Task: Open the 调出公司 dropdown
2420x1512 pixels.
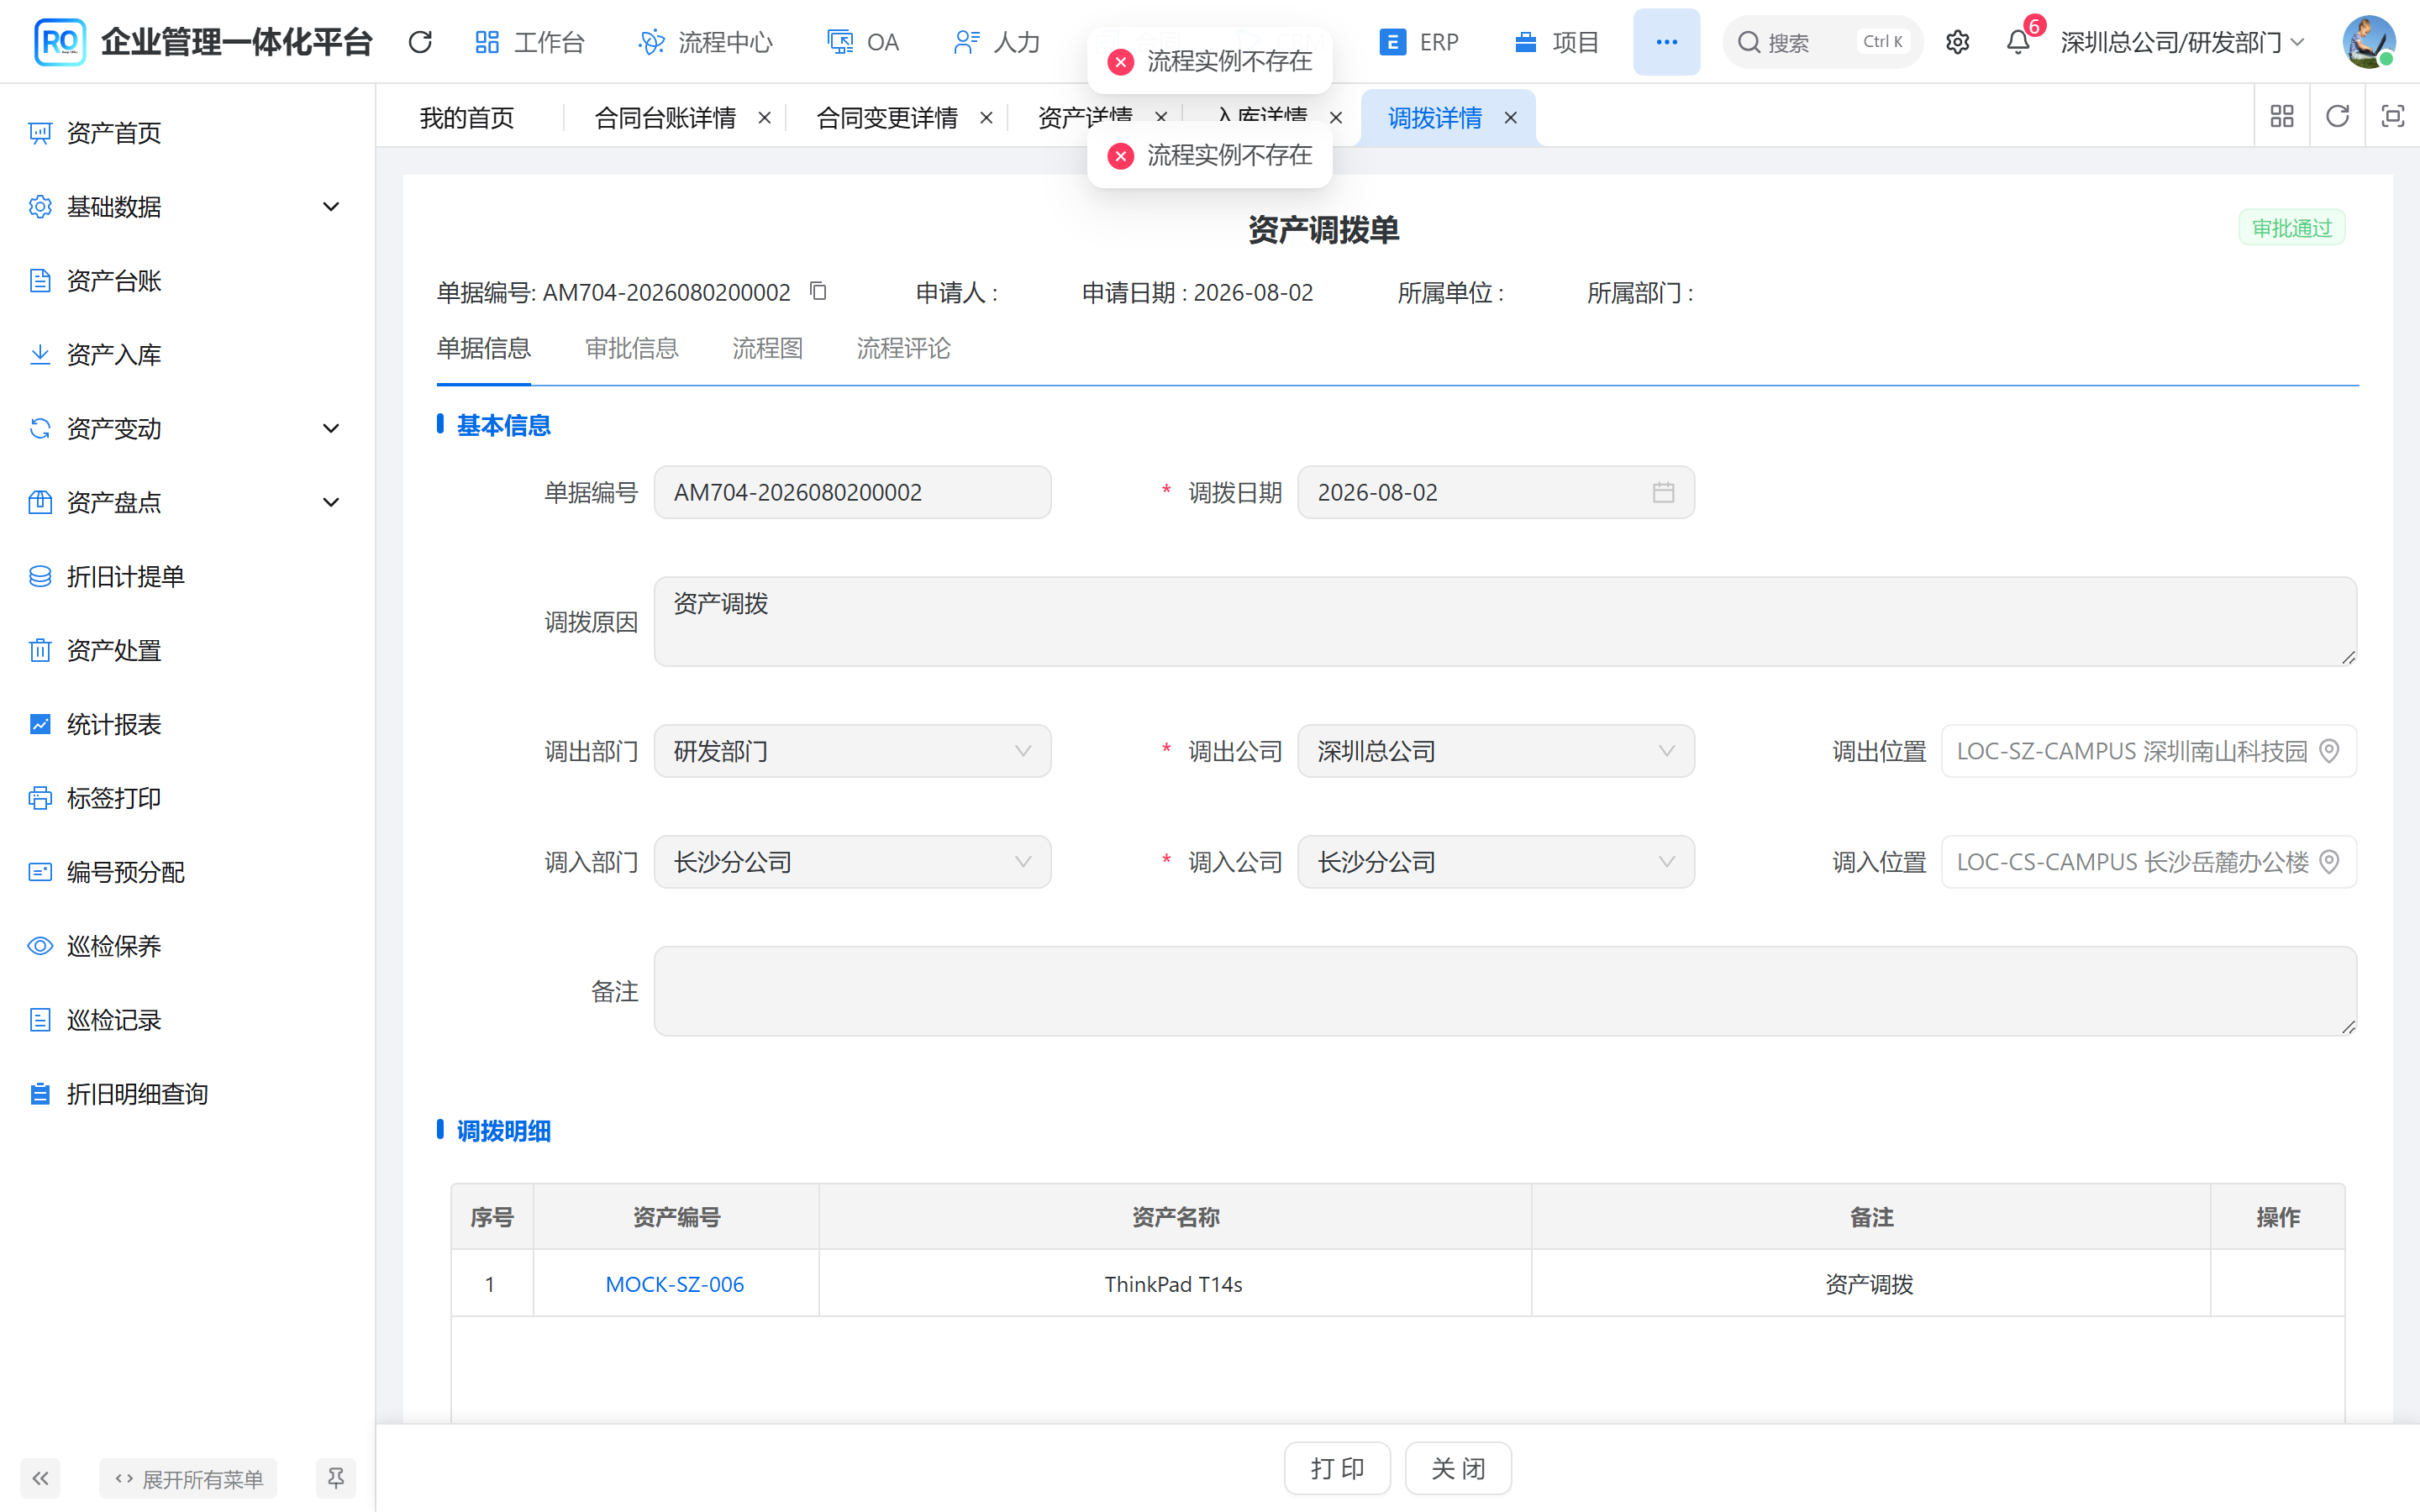Action: click(x=1496, y=751)
